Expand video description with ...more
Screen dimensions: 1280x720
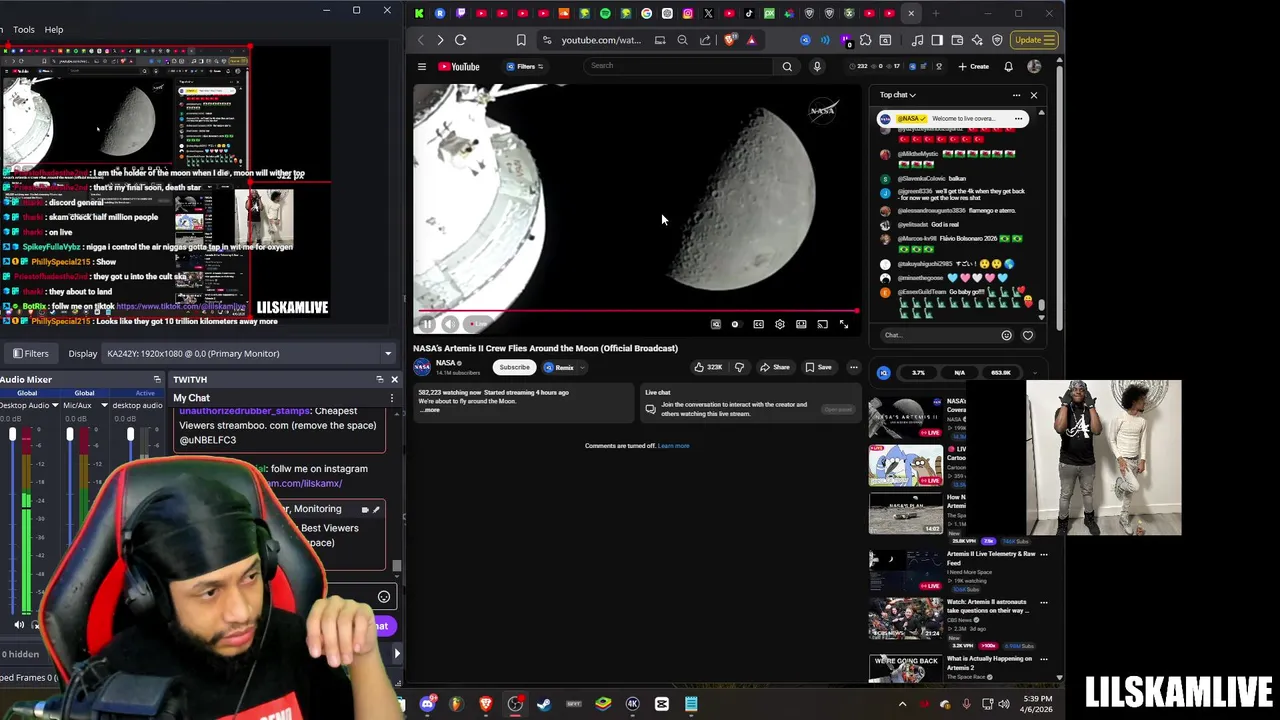pos(430,410)
